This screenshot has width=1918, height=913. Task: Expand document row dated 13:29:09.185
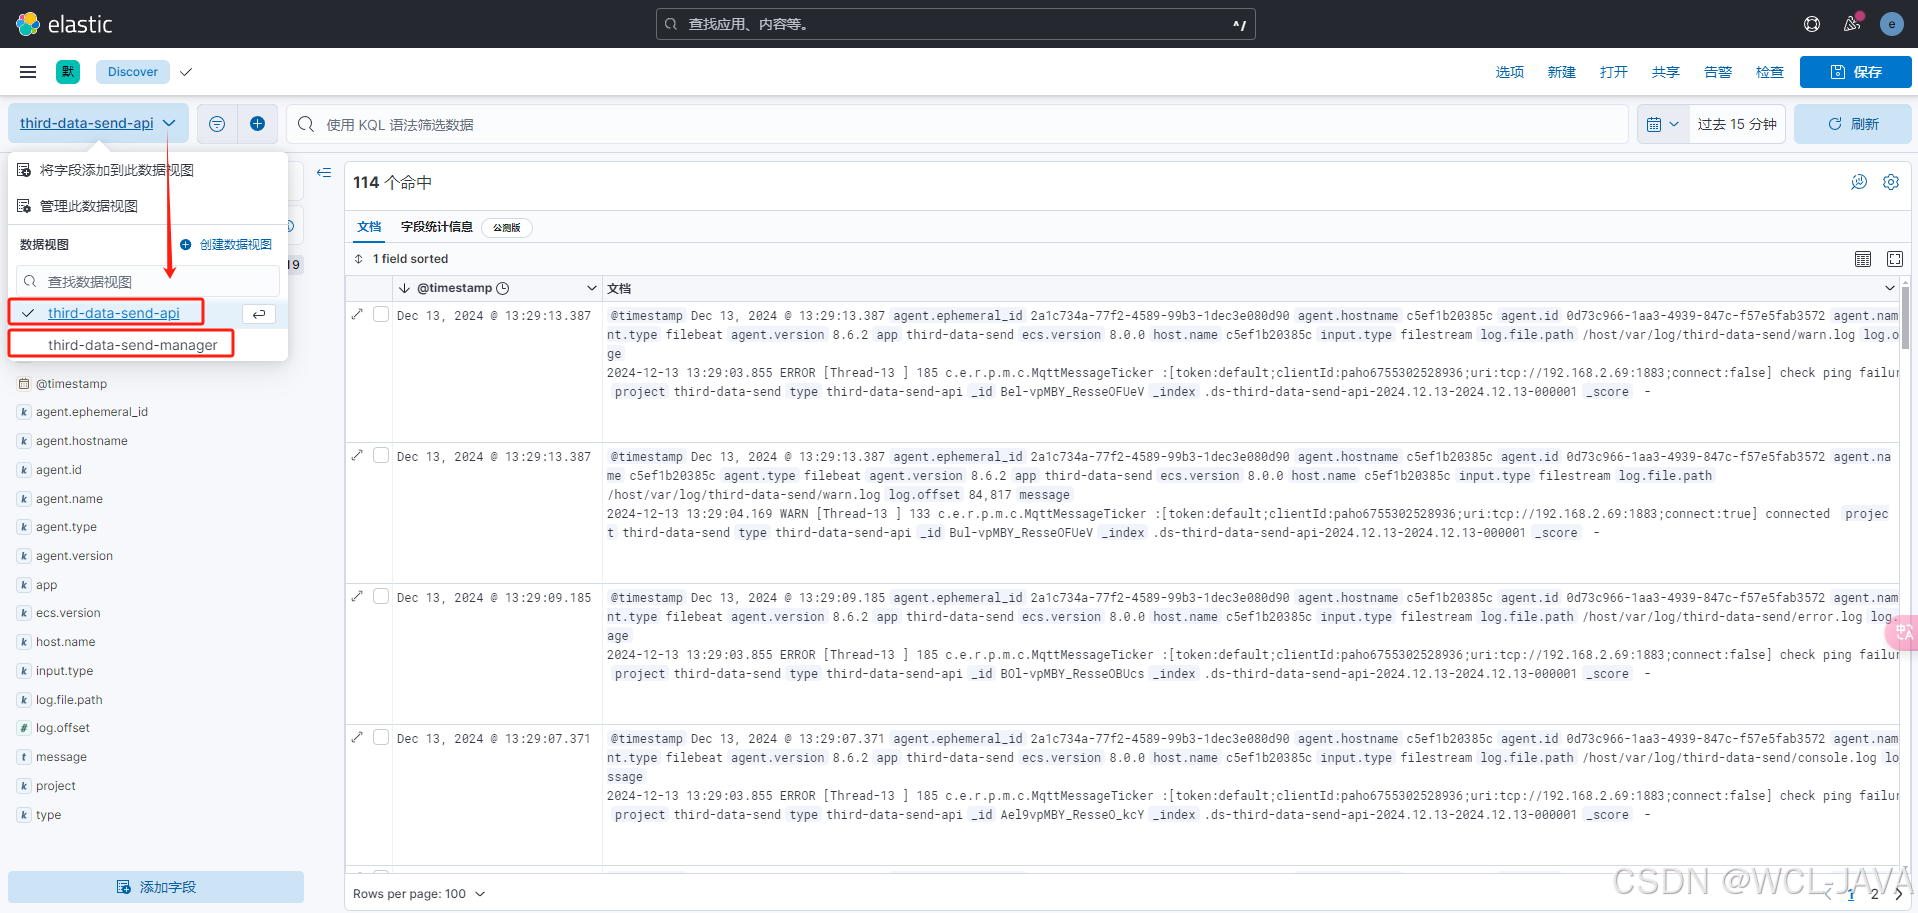click(357, 596)
